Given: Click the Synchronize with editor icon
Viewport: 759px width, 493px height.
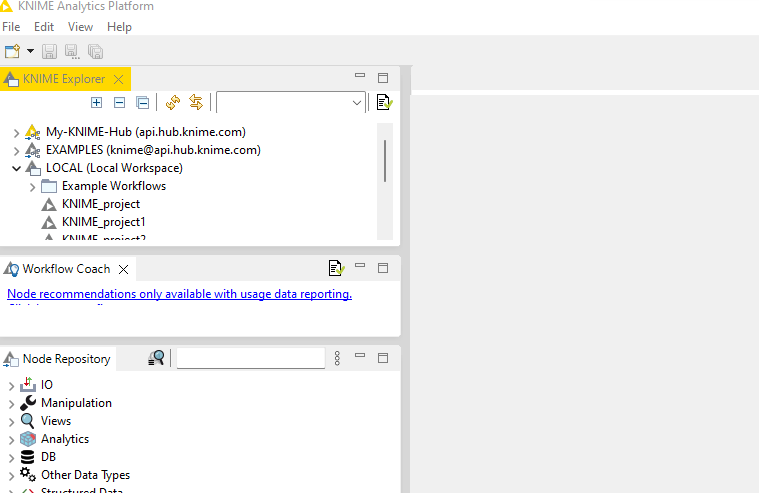Looking at the screenshot, I should click(196, 102).
